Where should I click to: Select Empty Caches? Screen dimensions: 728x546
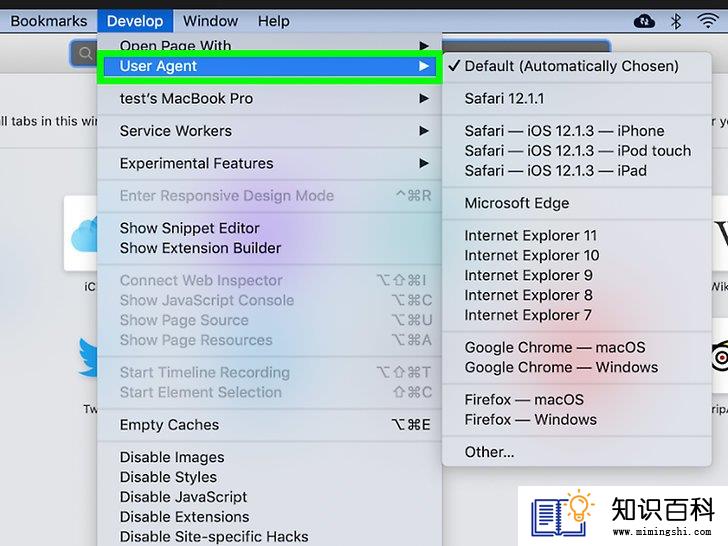tap(269, 424)
